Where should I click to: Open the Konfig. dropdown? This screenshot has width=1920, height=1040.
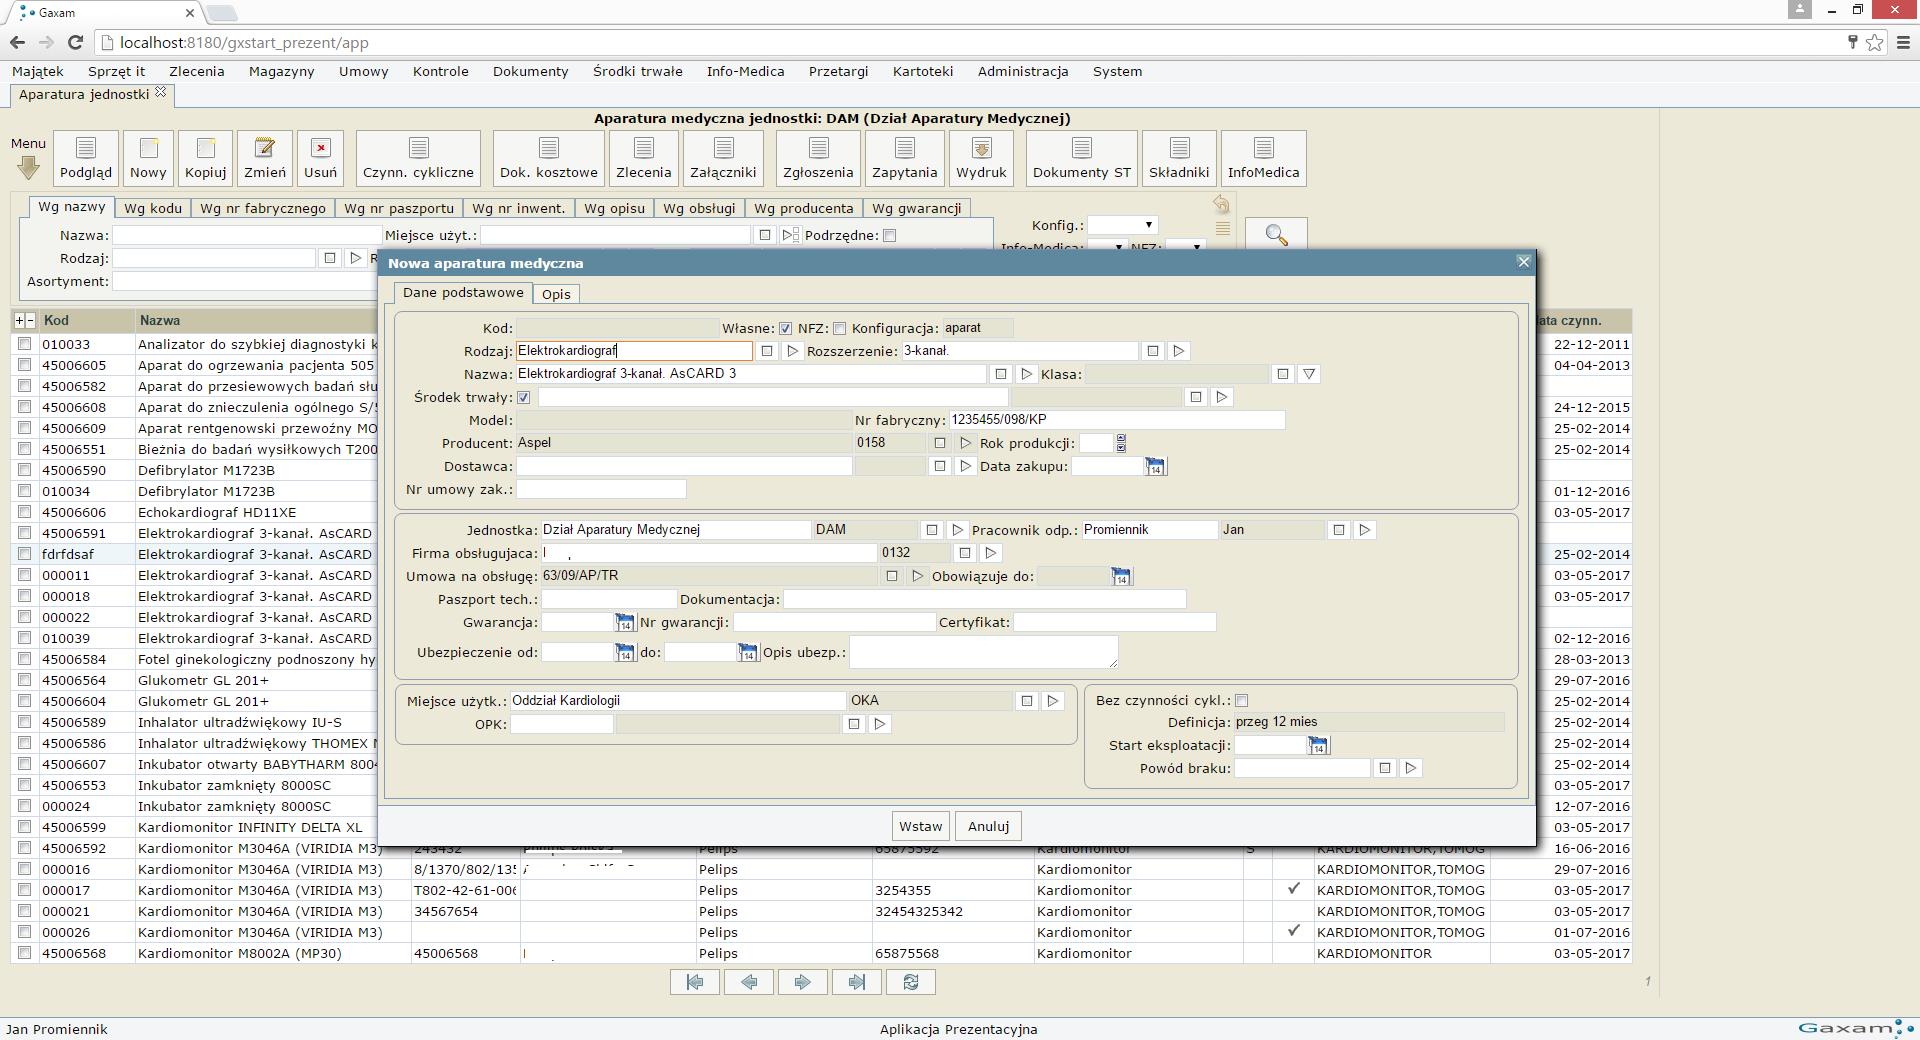click(x=1122, y=225)
